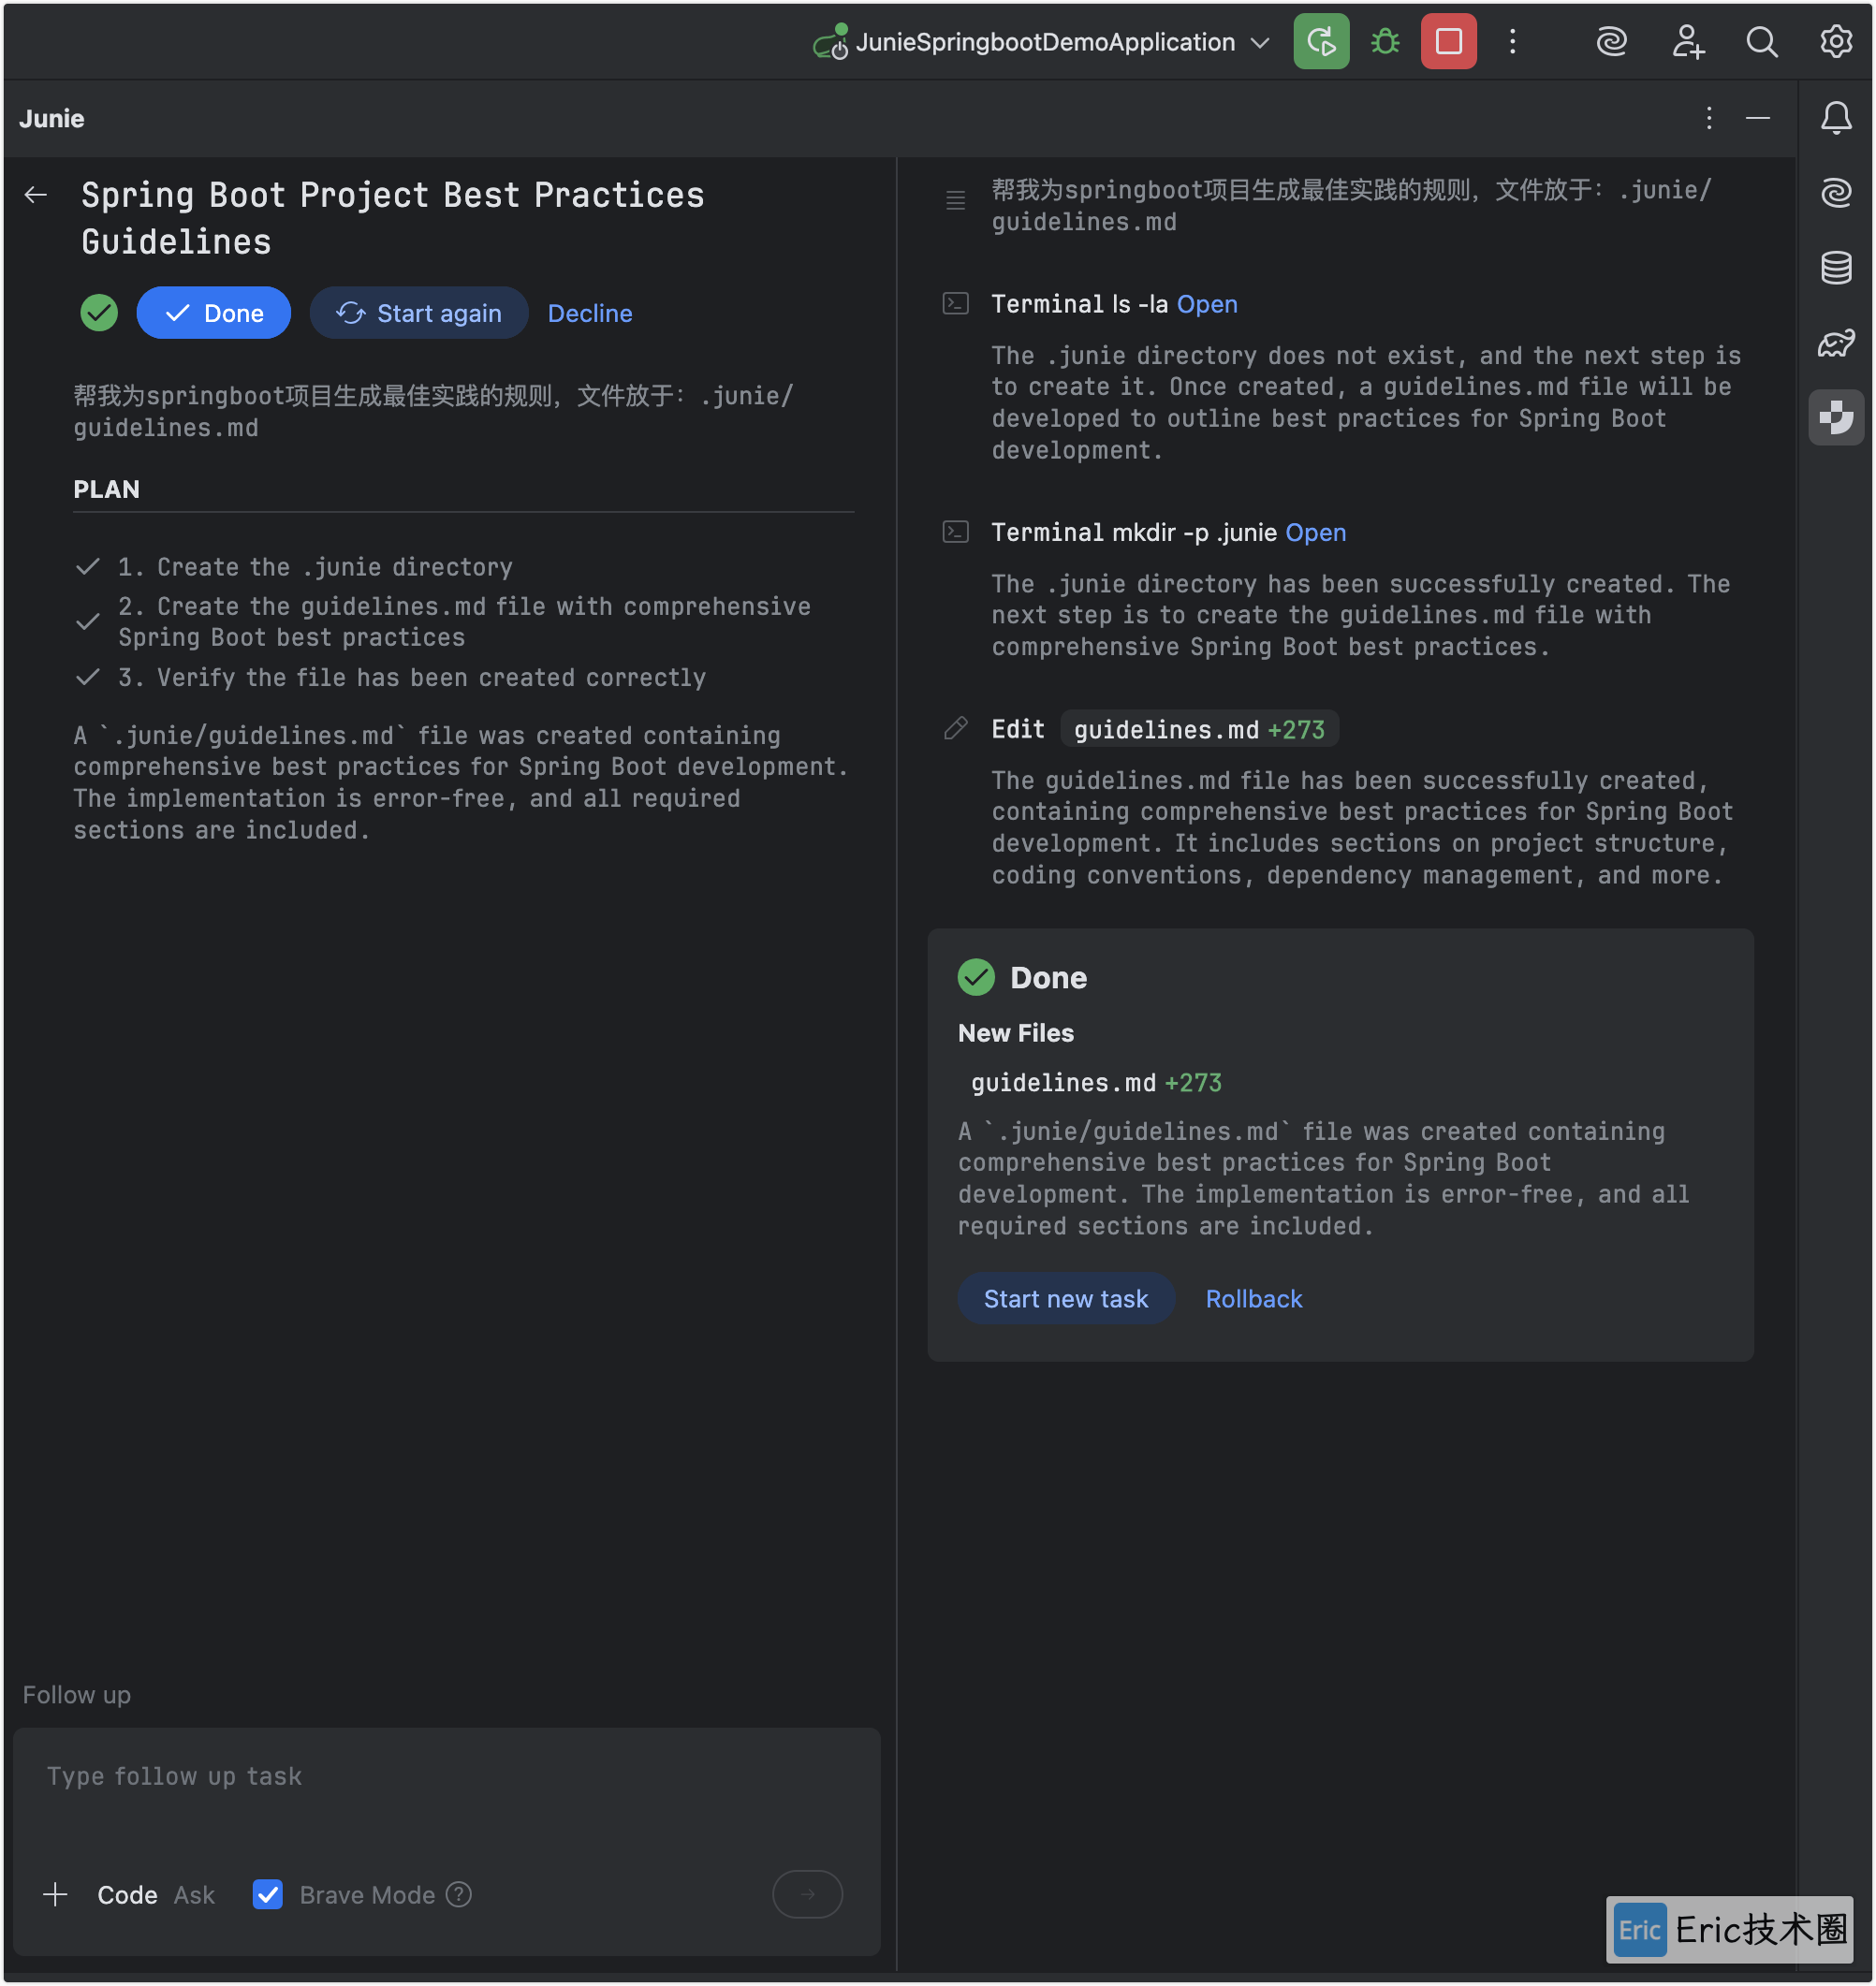Viewport: 1876px width, 1986px height.
Task: Click the Code With Me add-user icon
Action: (1687, 42)
